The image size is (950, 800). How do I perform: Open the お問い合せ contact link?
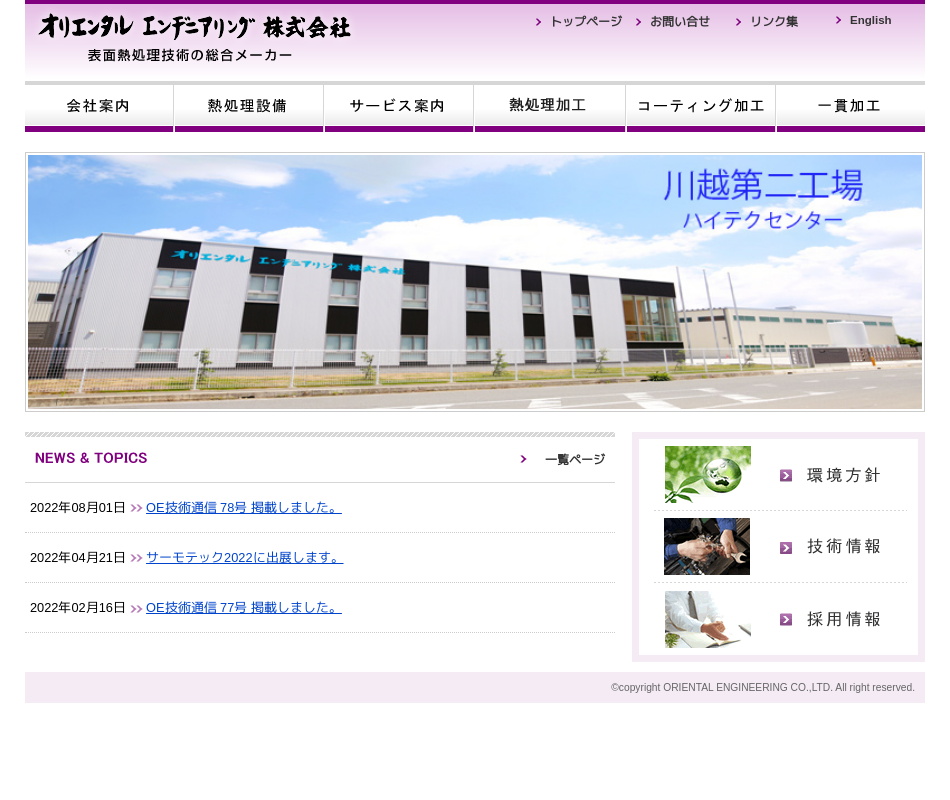click(x=679, y=21)
